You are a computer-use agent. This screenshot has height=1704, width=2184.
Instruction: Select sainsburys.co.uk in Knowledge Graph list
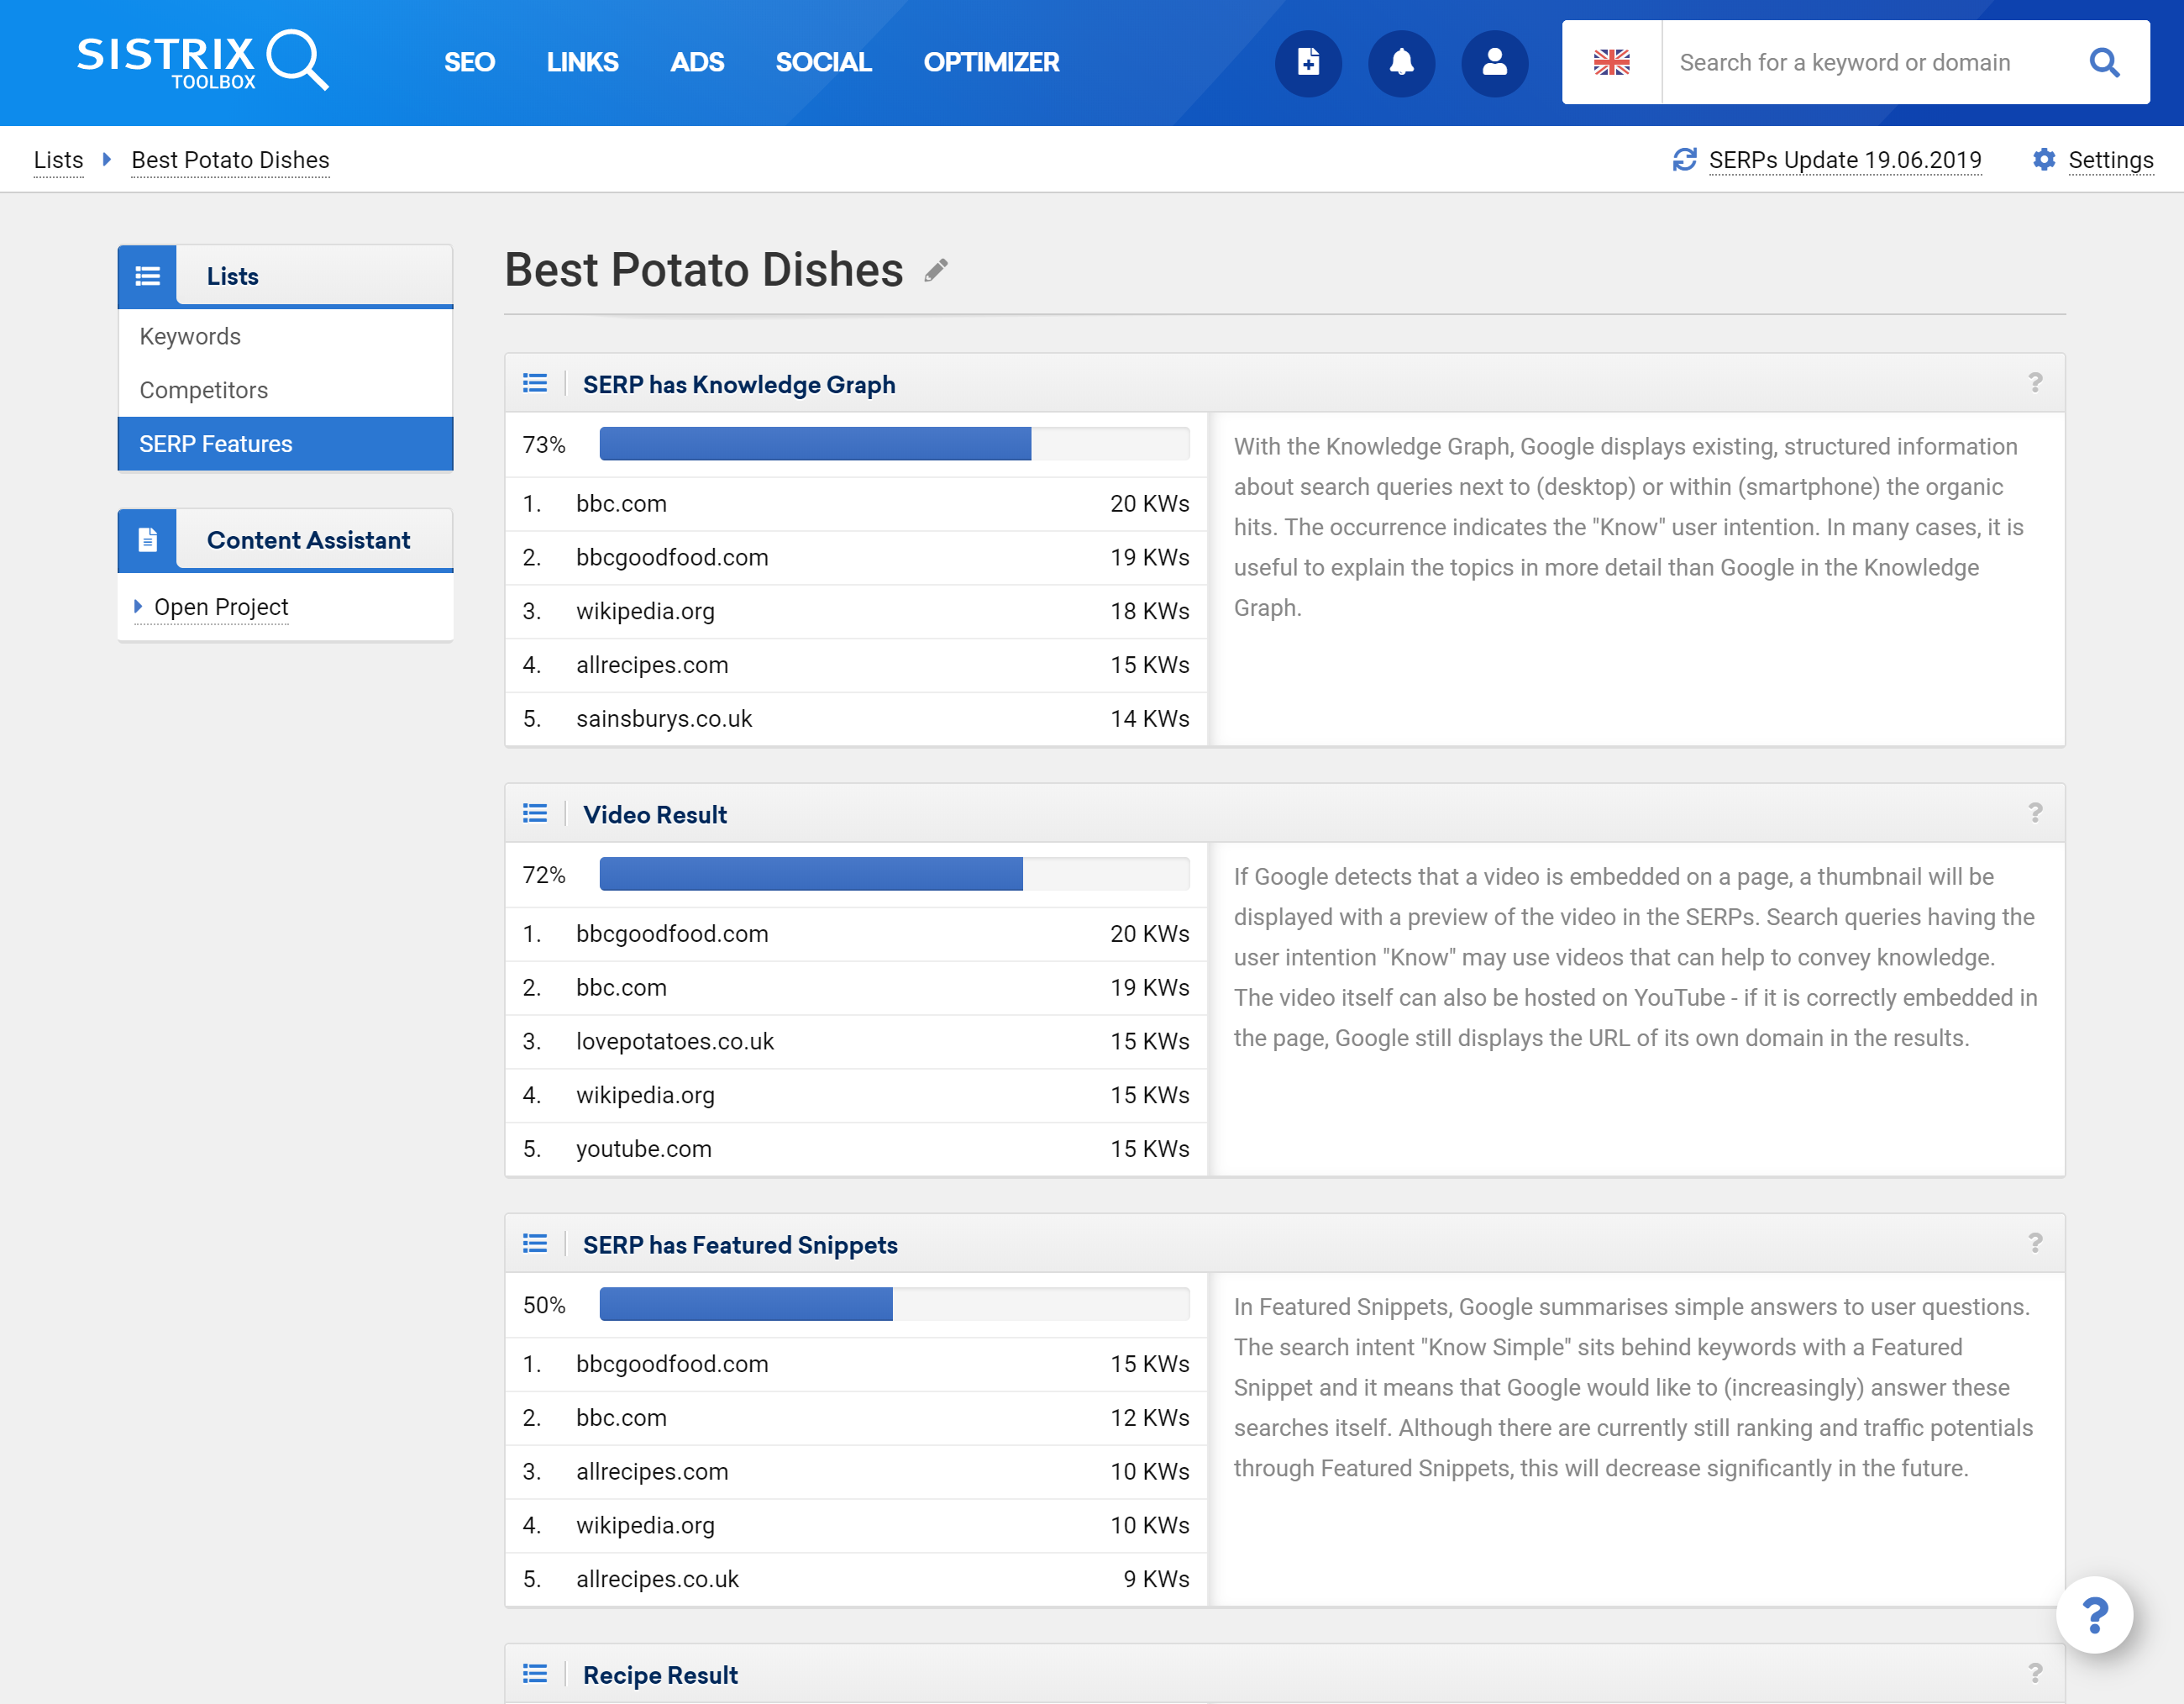pos(664,719)
